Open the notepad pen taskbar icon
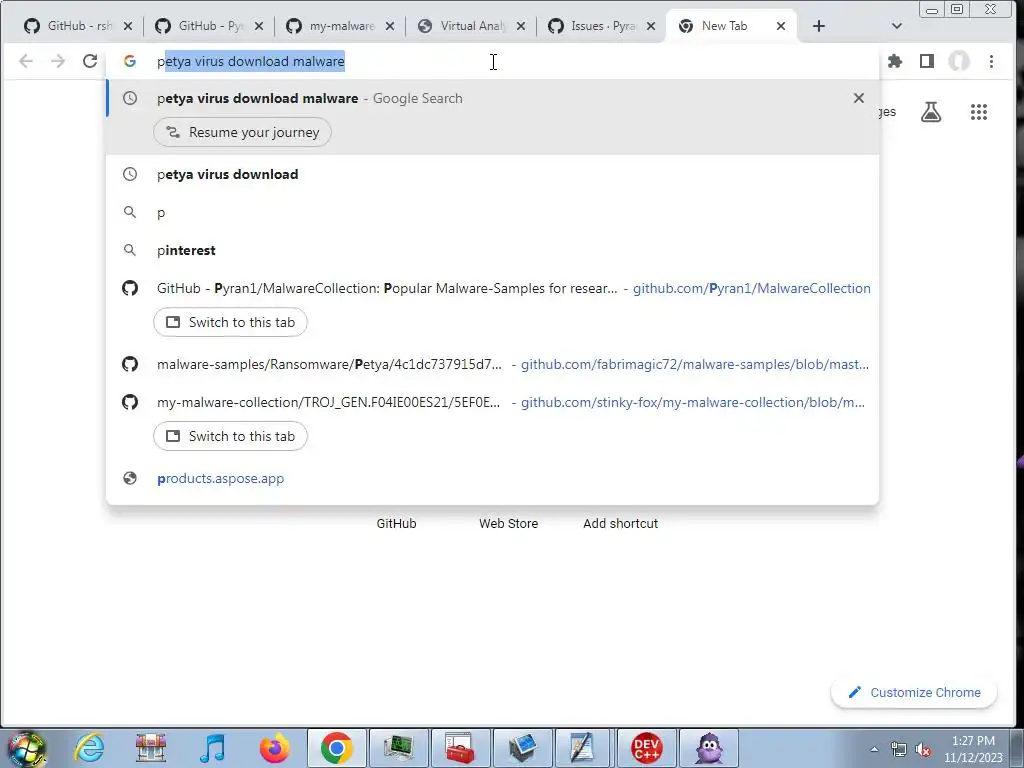The width and height of the screenshot is (1024, 768). (581, 748)
